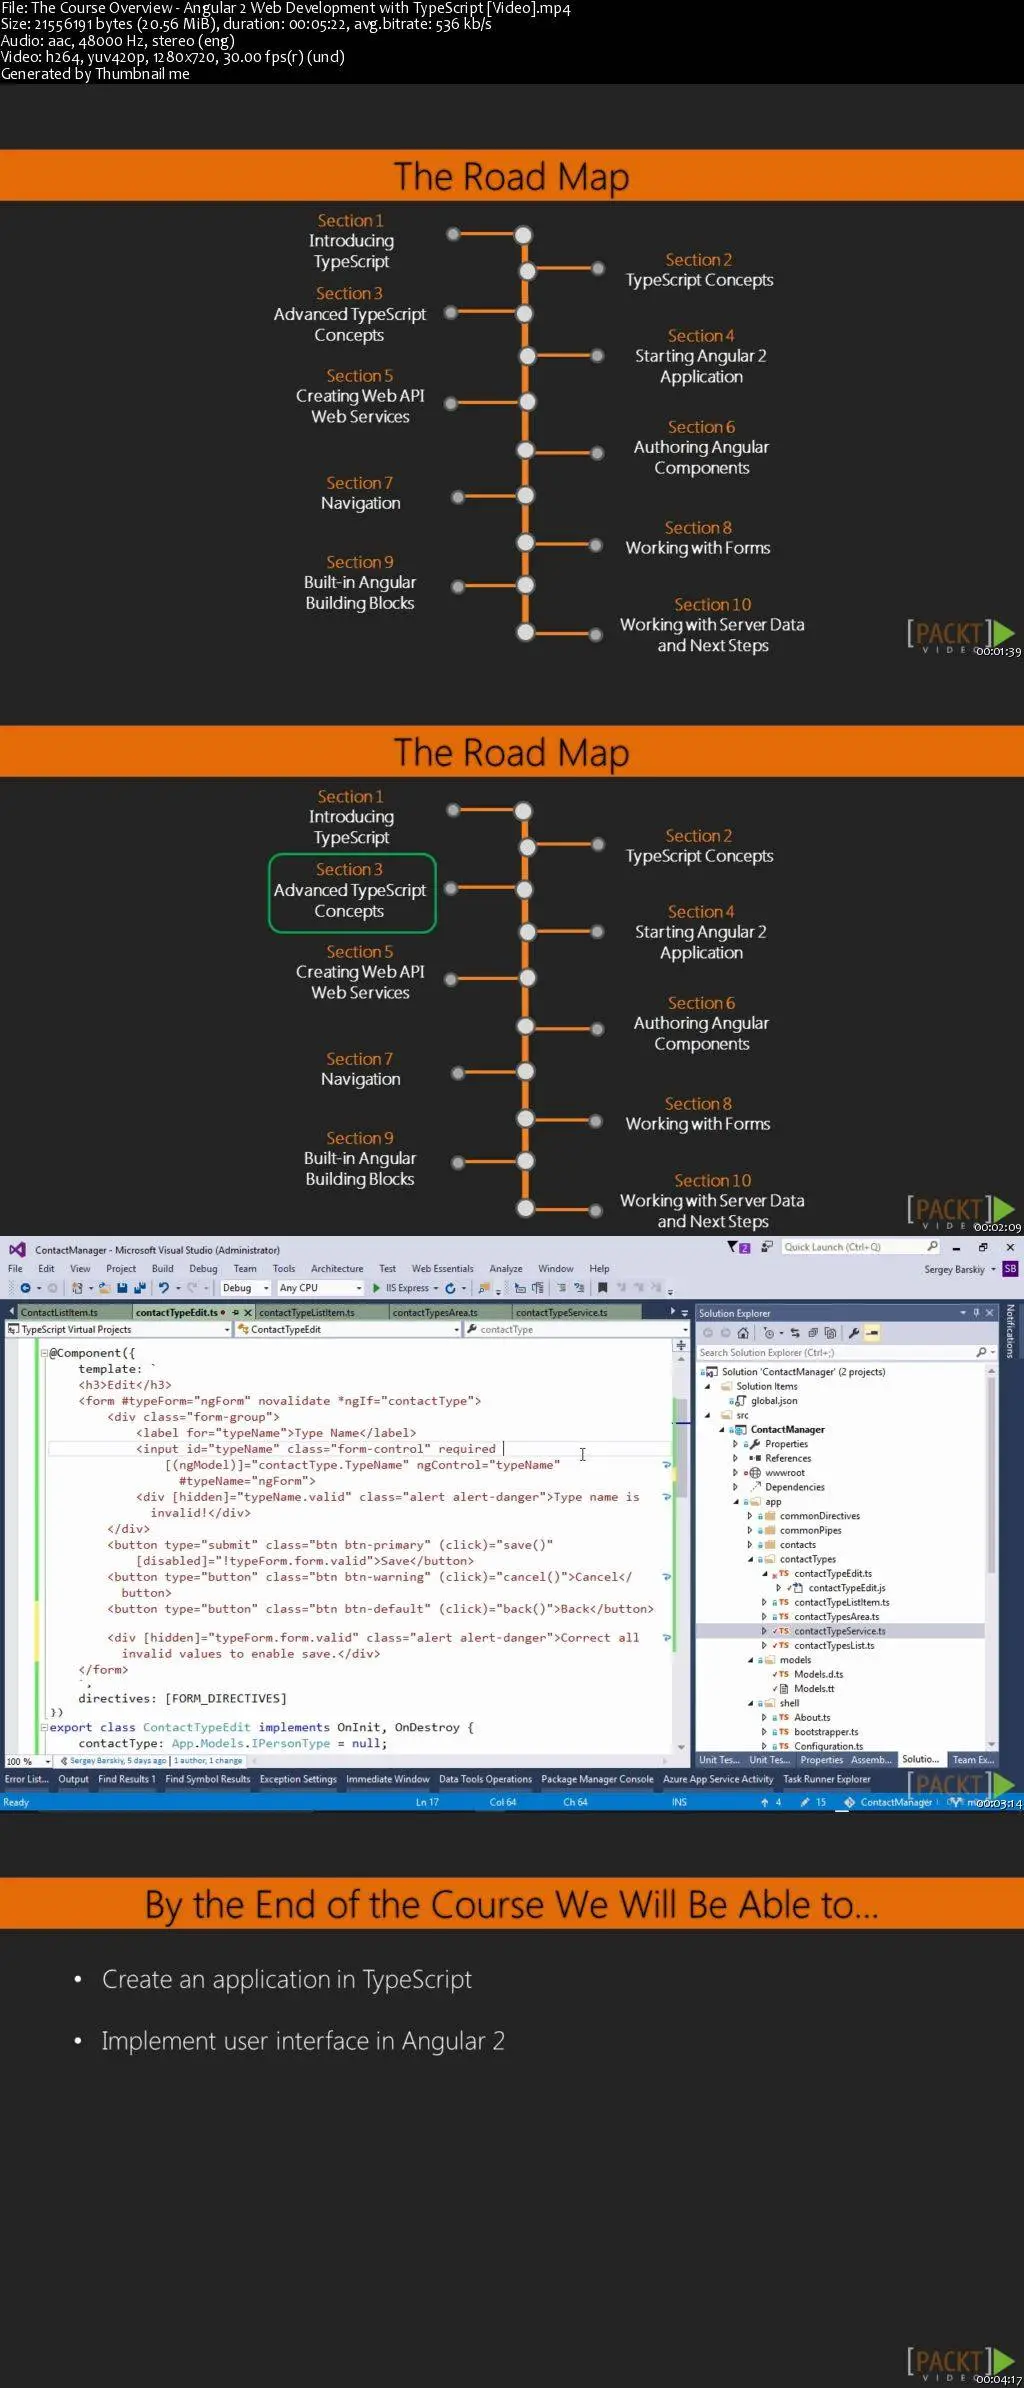Click the feedback icon beside Quick Launch
Image resolution: width=1024 pixels, height=2388 pixels.
[767, 1247]
